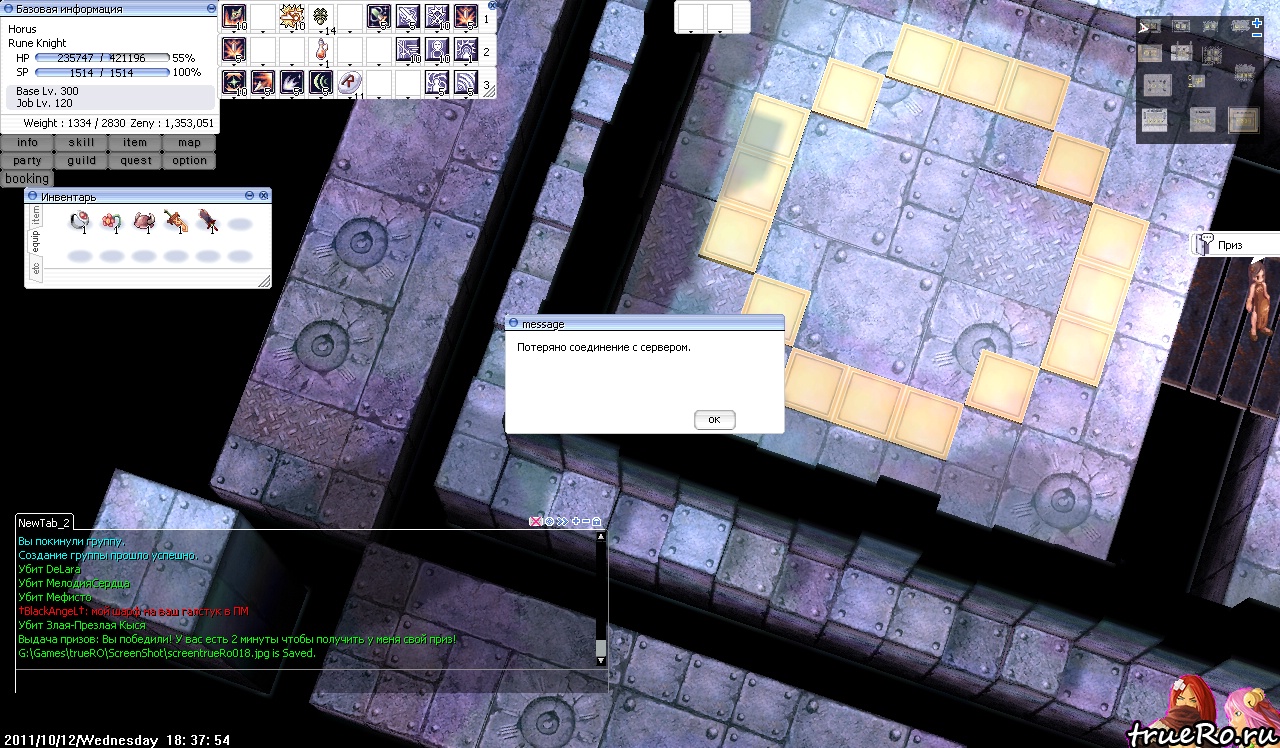
Task: Open the info menu button
Action: [x=27, y=143]
